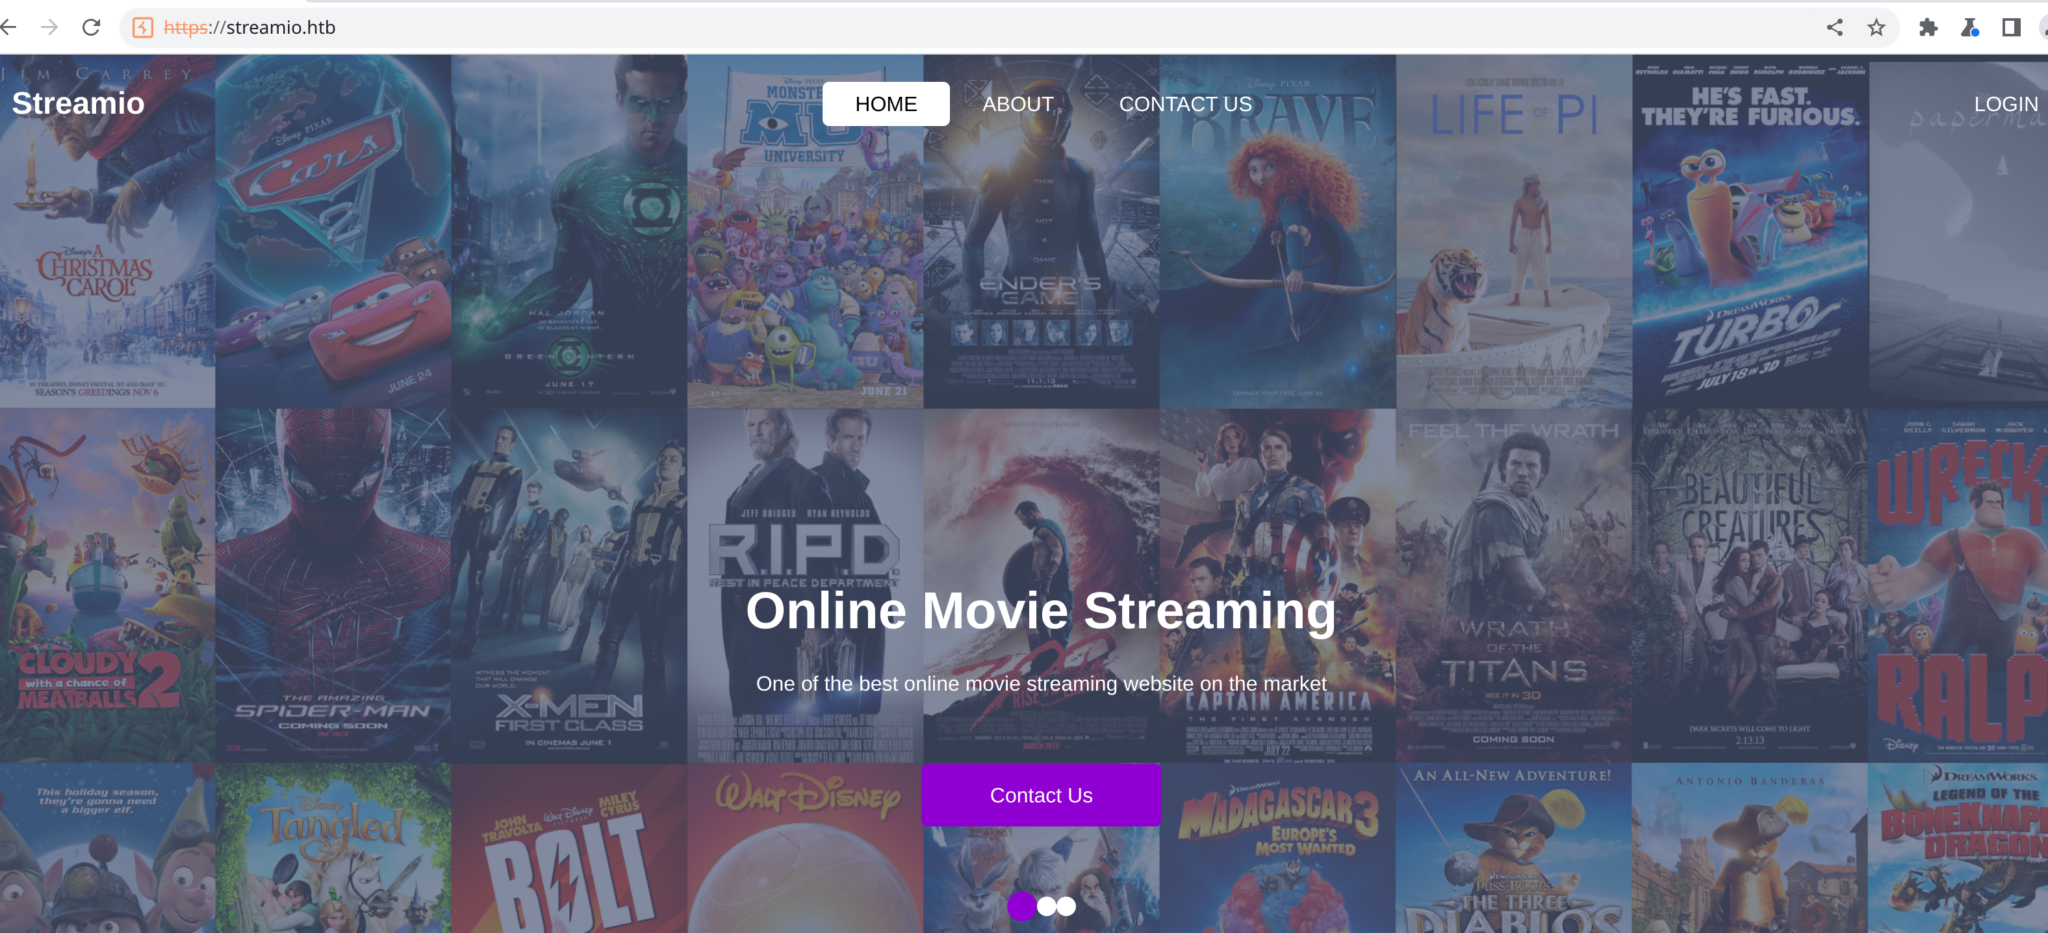Reload the streamio.htb page

click(91, 27)
